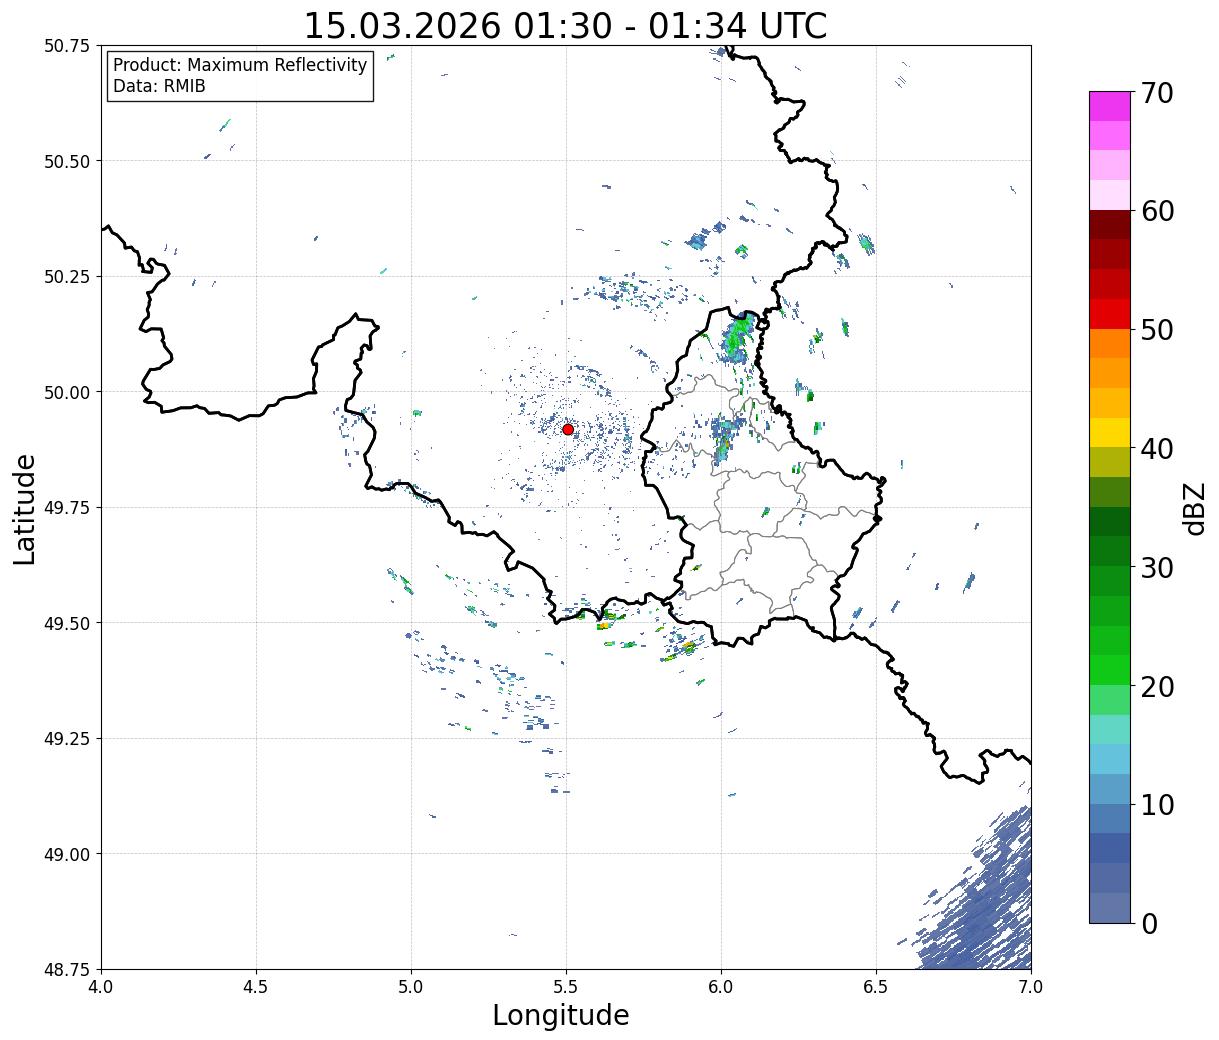Click the plot title showing 15.03.2026 time
This screenshot has width=1219, height=1040.
pyautogui.click(x=565, y=26)
